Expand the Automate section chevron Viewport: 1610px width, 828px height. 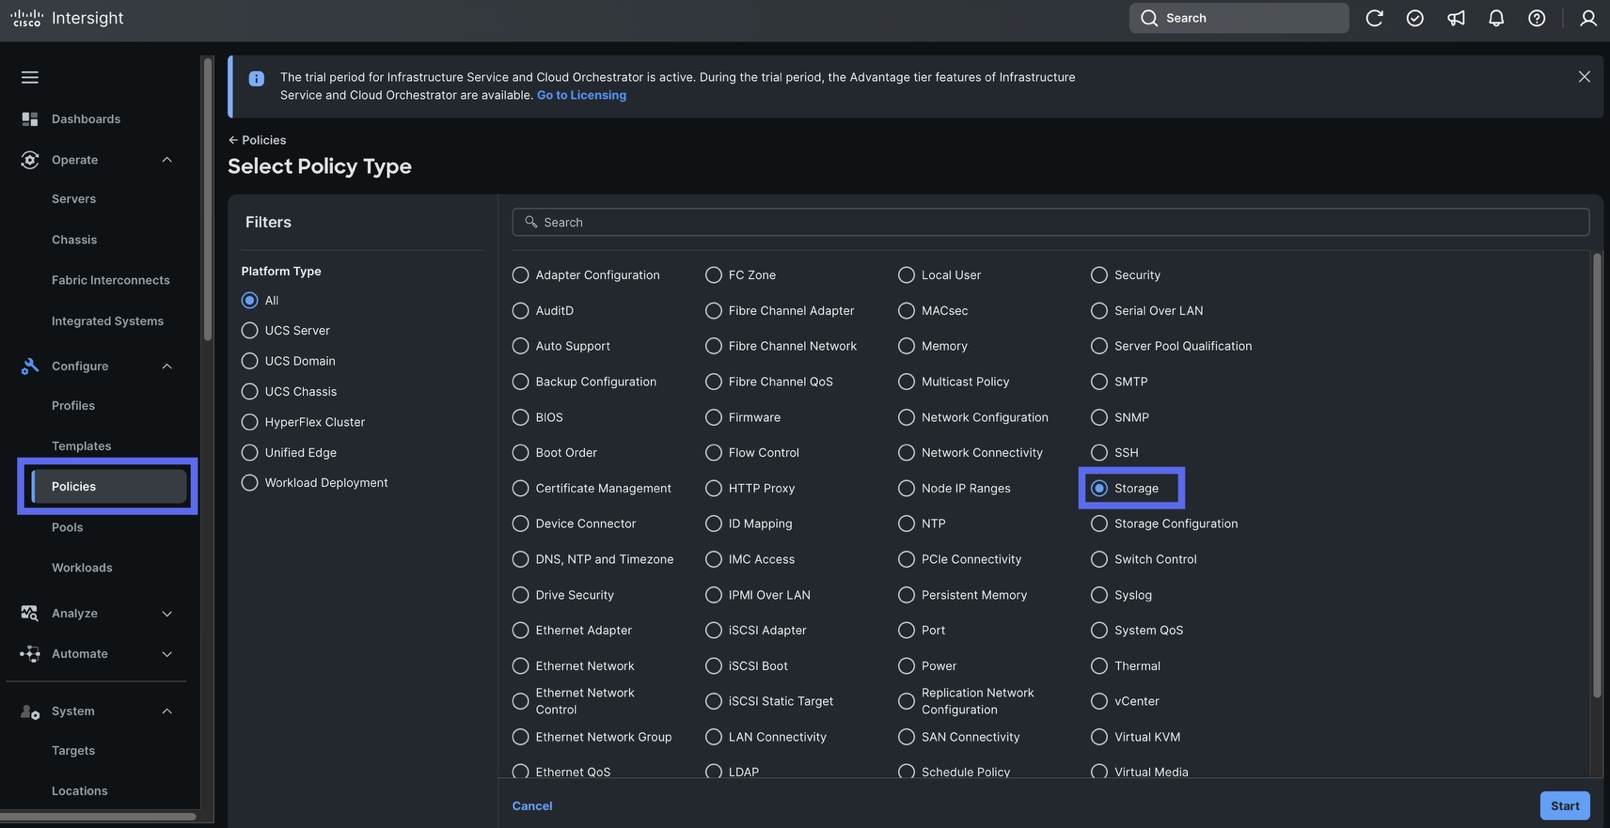(167, 654)
